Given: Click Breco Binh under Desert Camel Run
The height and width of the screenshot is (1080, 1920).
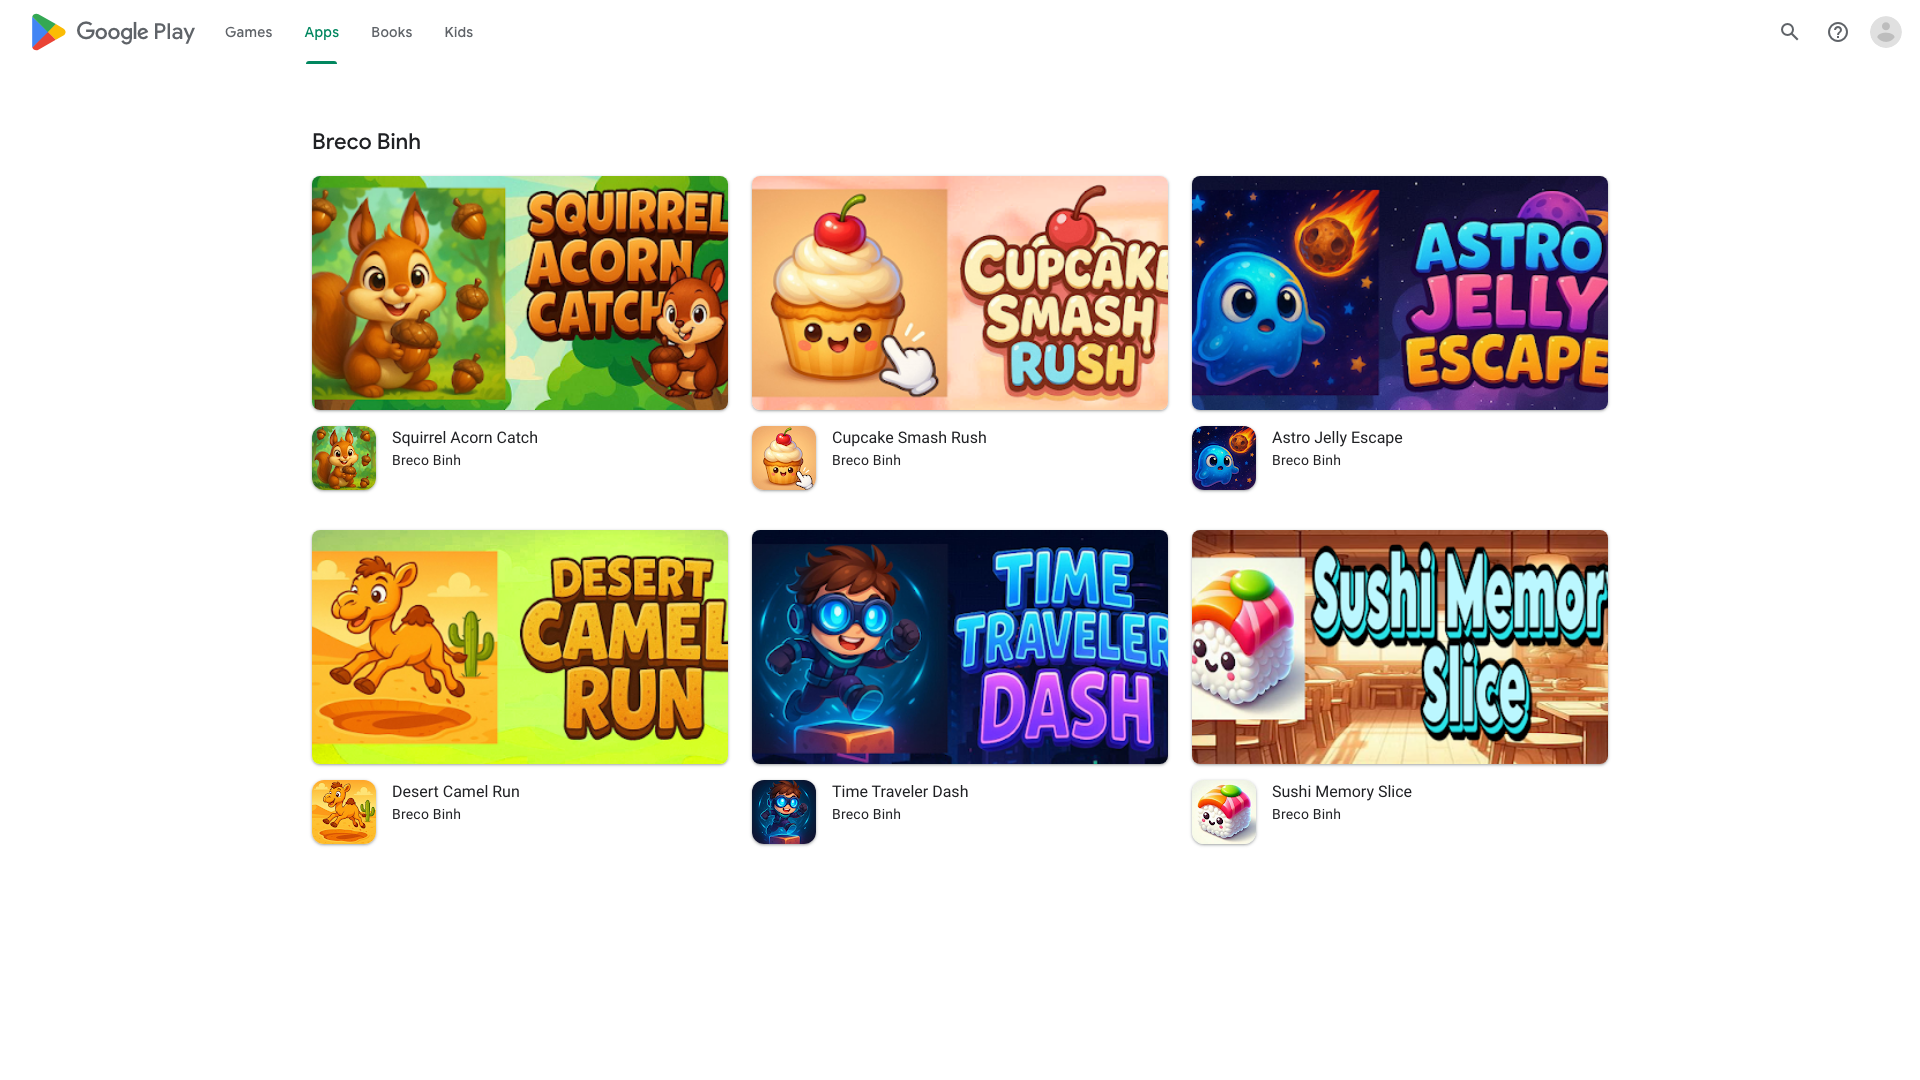Looking at the screenshot, I should coord(427,815).
